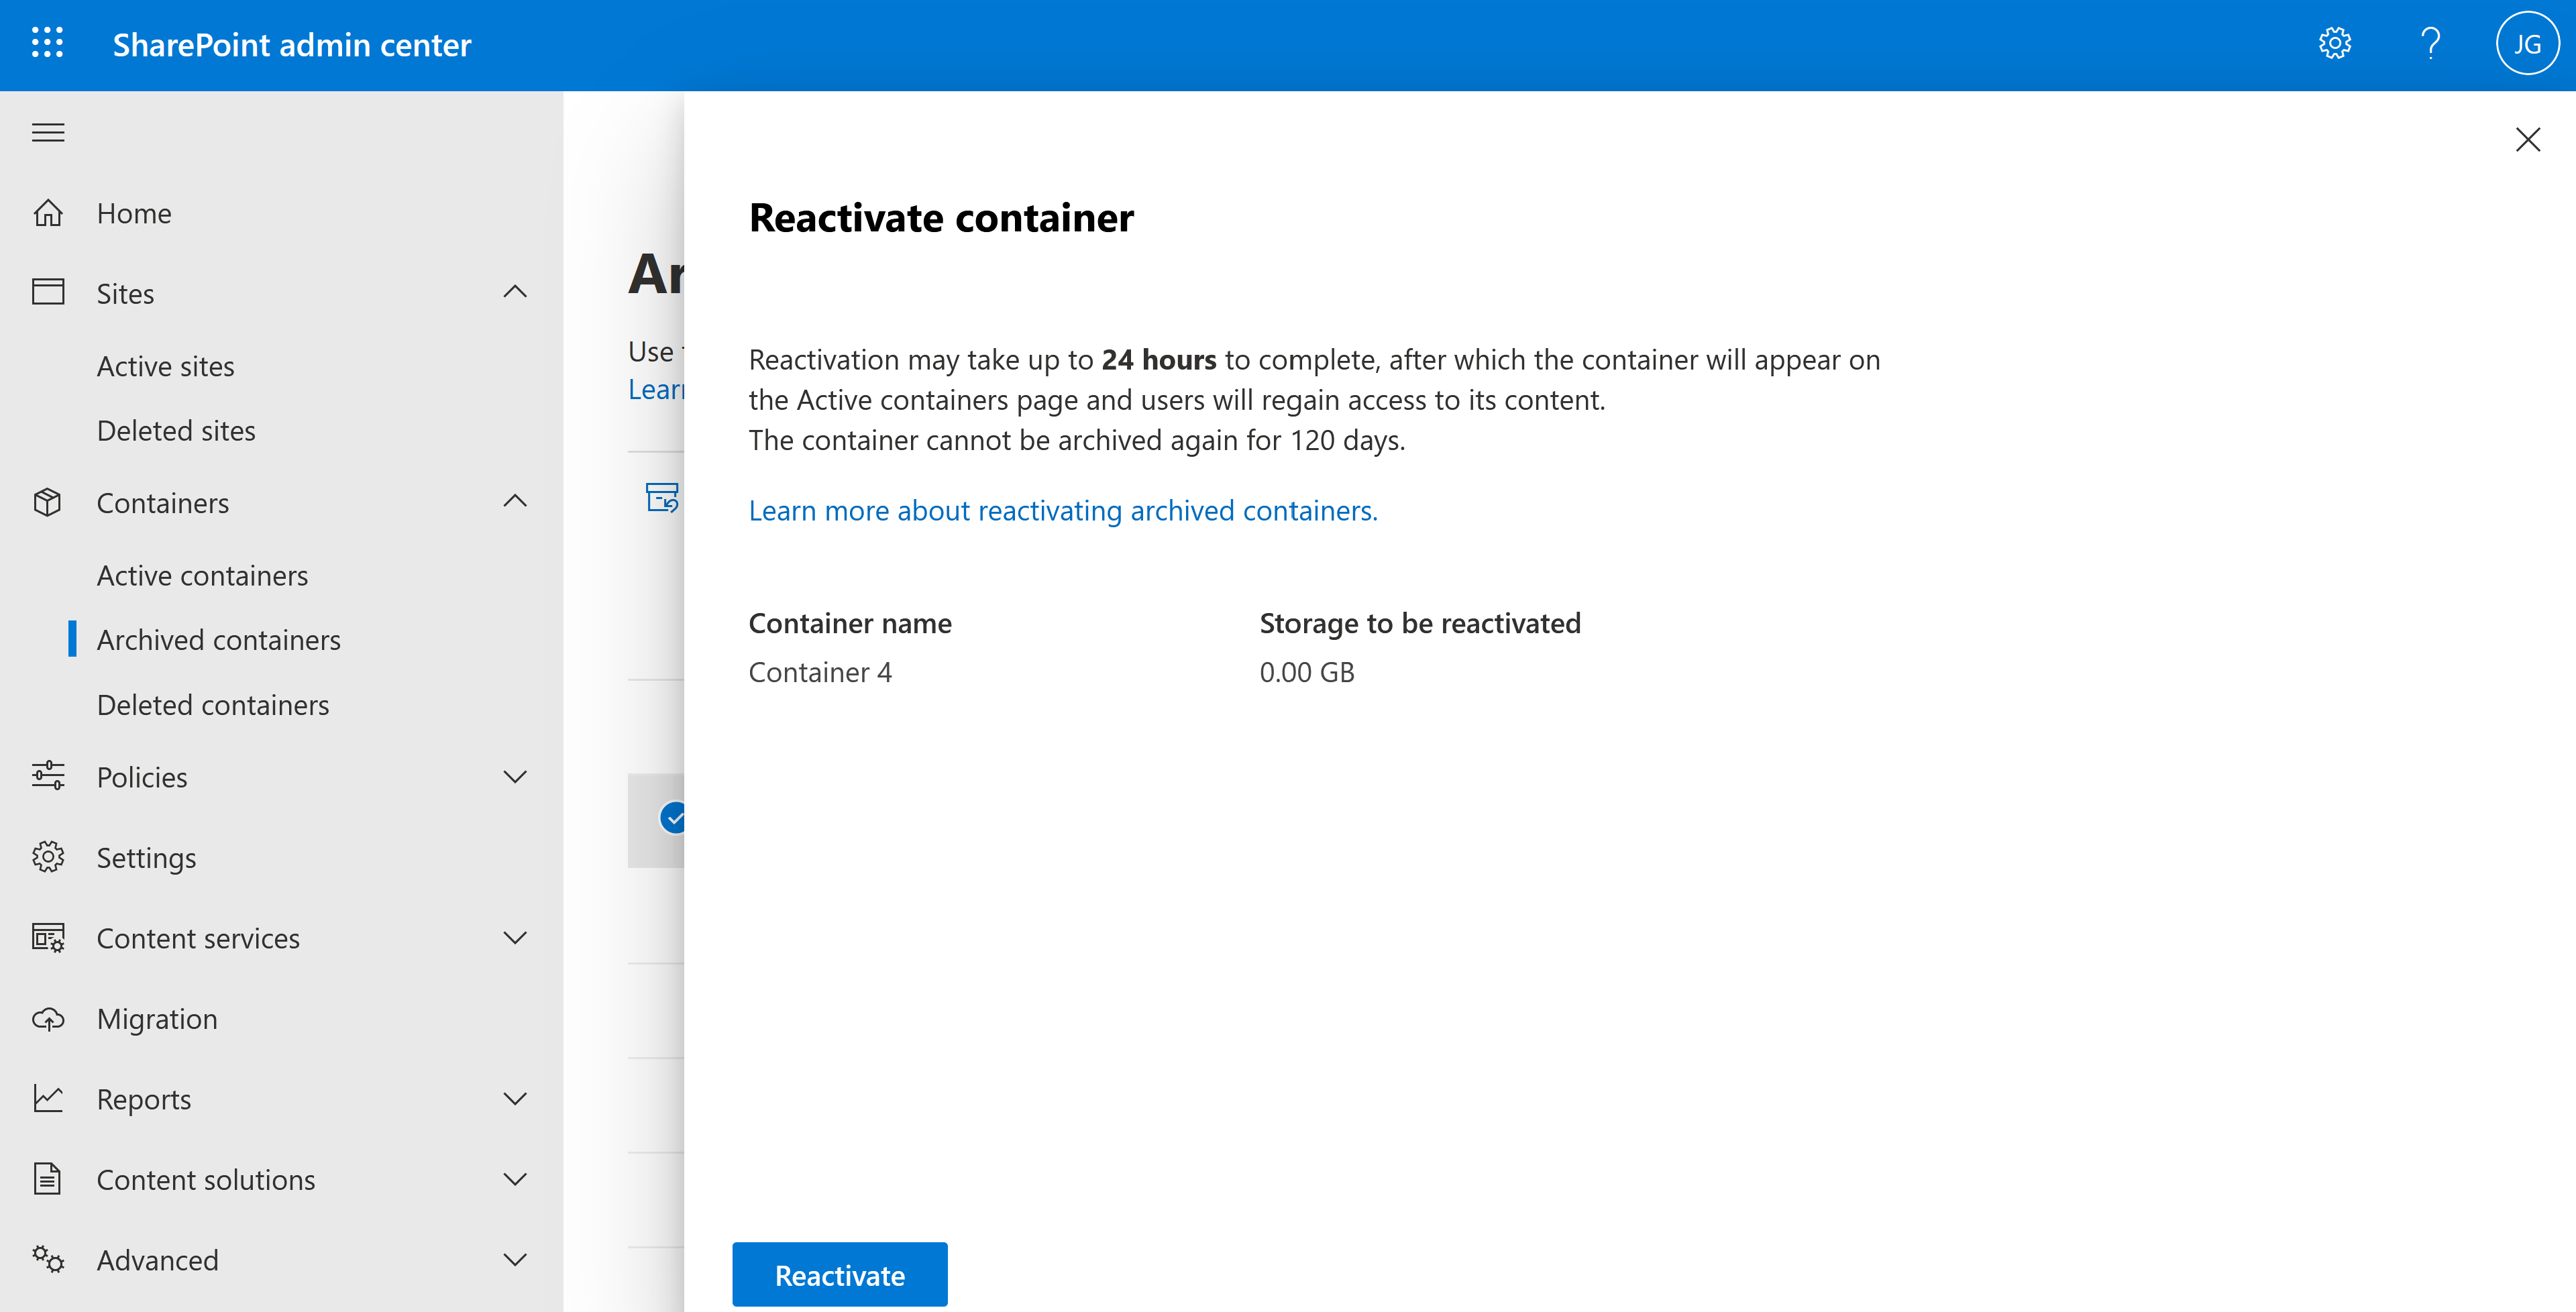The width and height of the screenshot is (2576, 1312).
Task: Click the Reports chart icon
Action: [47, 1098]
